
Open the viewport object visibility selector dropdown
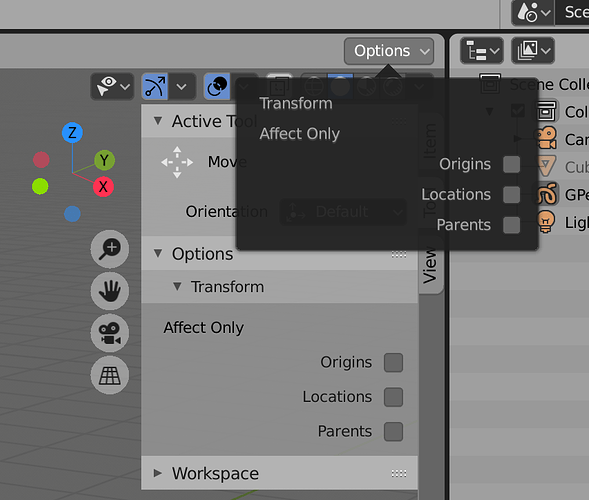pyautogui.click(x=112, y=86)
